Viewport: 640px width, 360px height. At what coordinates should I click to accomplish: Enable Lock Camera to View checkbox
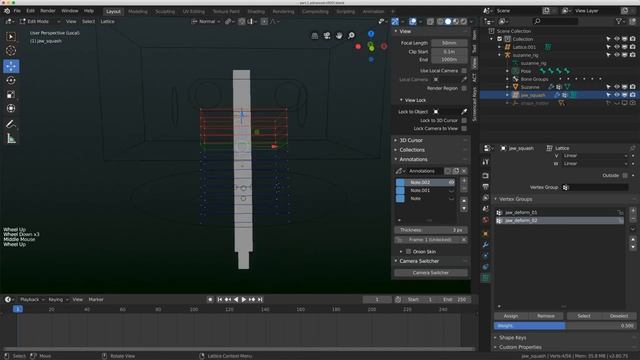[464, 129]
